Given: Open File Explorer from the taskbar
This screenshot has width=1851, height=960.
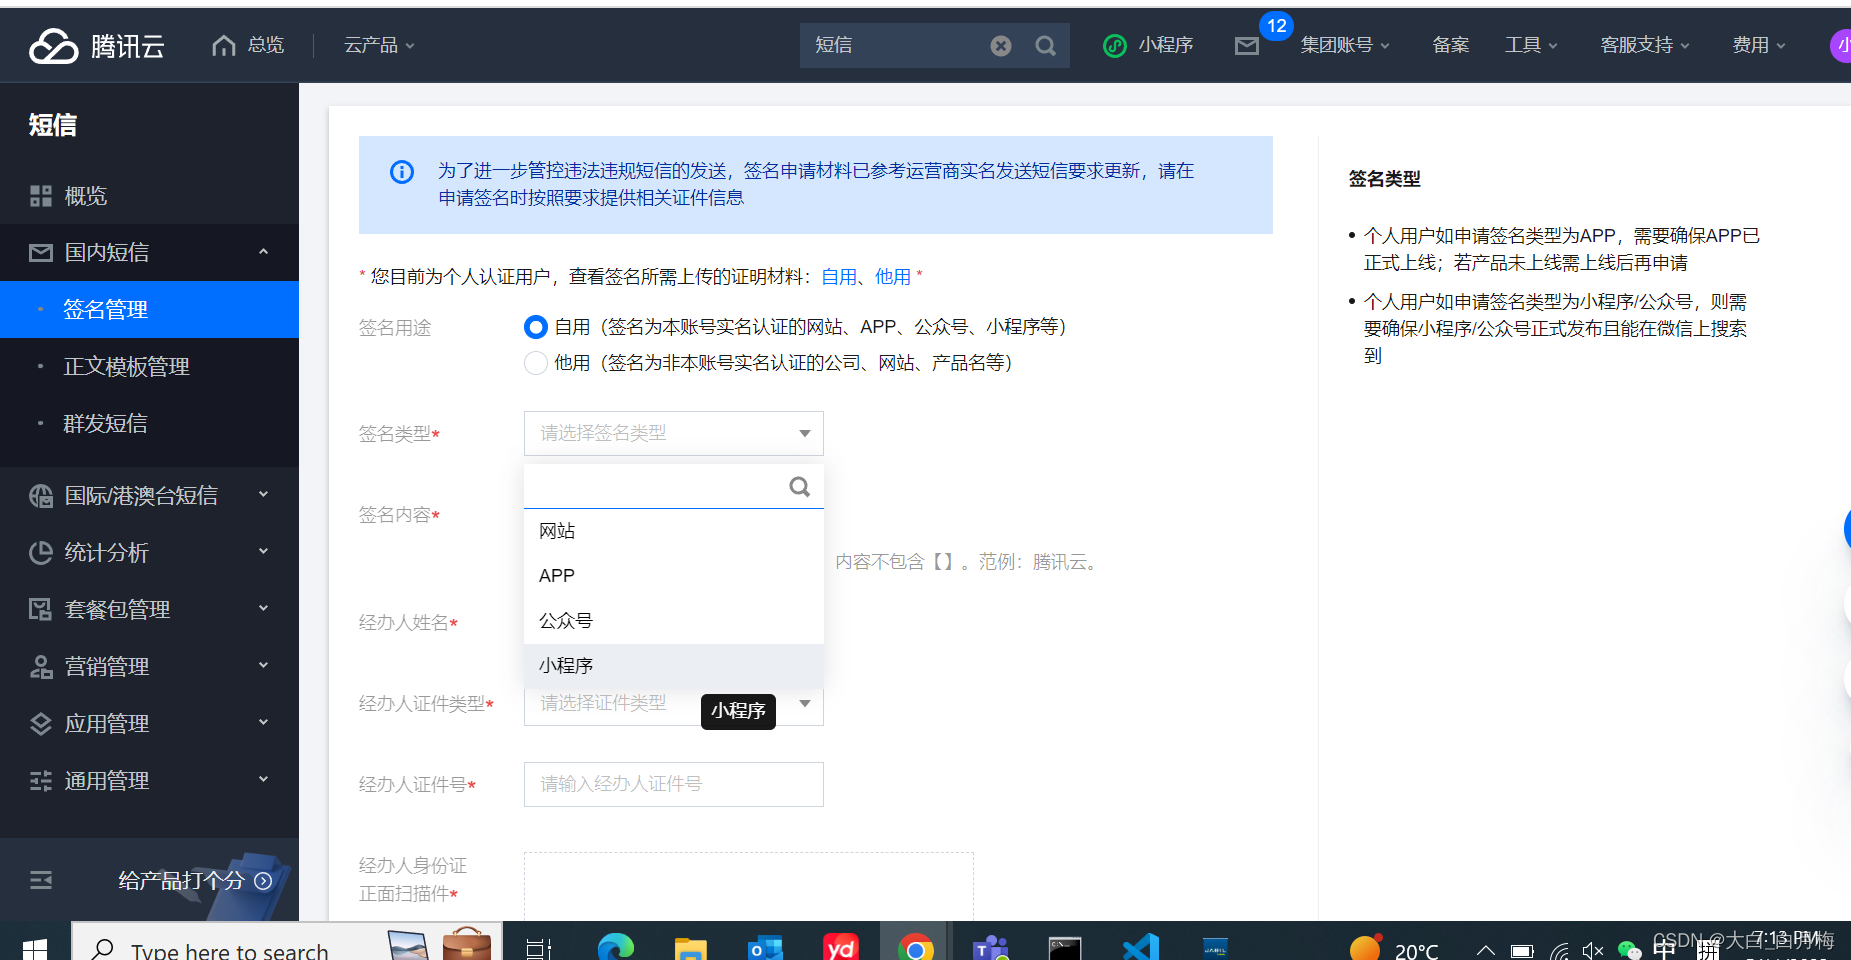Looking at the screenshot, I should 691,949.
